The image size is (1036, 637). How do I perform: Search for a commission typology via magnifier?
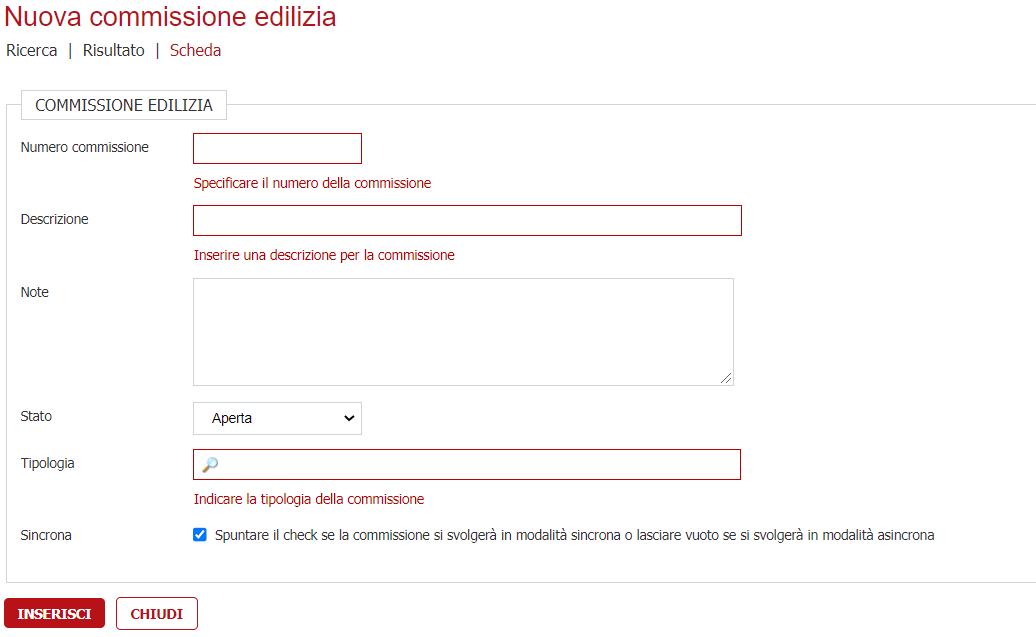207,463
